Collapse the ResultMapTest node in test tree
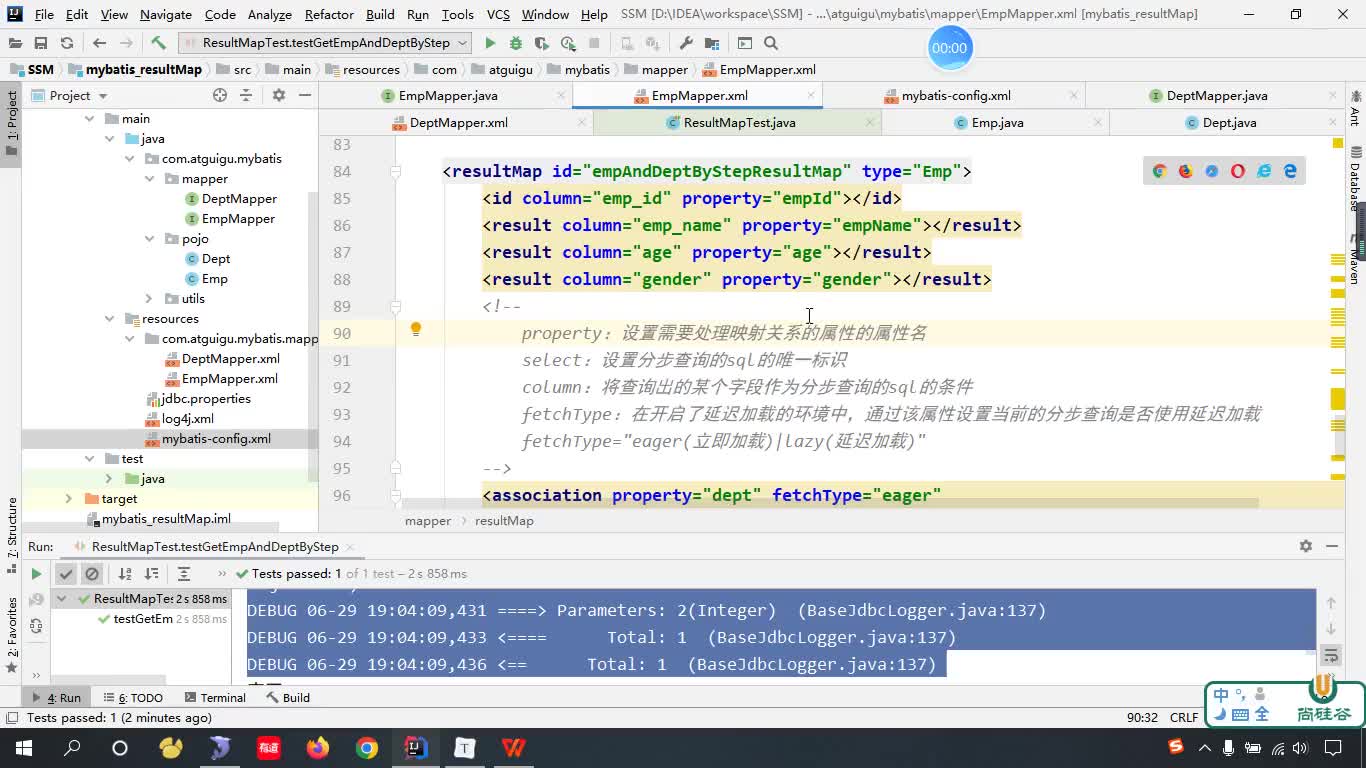Image resolution: width=1366 pixels, height=768 pixels. [61, 599]
